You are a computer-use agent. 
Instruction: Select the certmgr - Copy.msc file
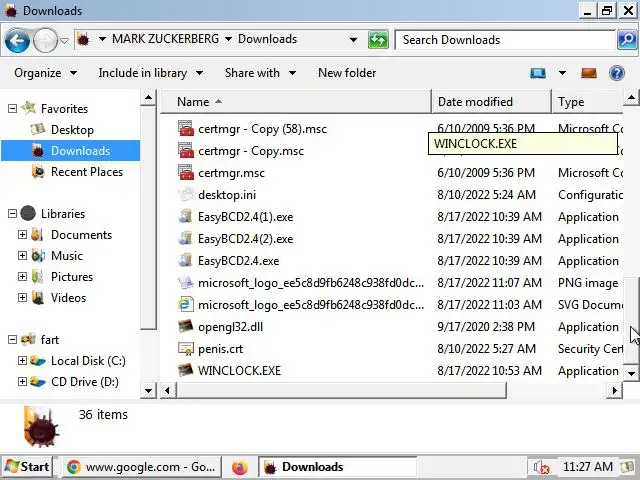click(251, 151)
